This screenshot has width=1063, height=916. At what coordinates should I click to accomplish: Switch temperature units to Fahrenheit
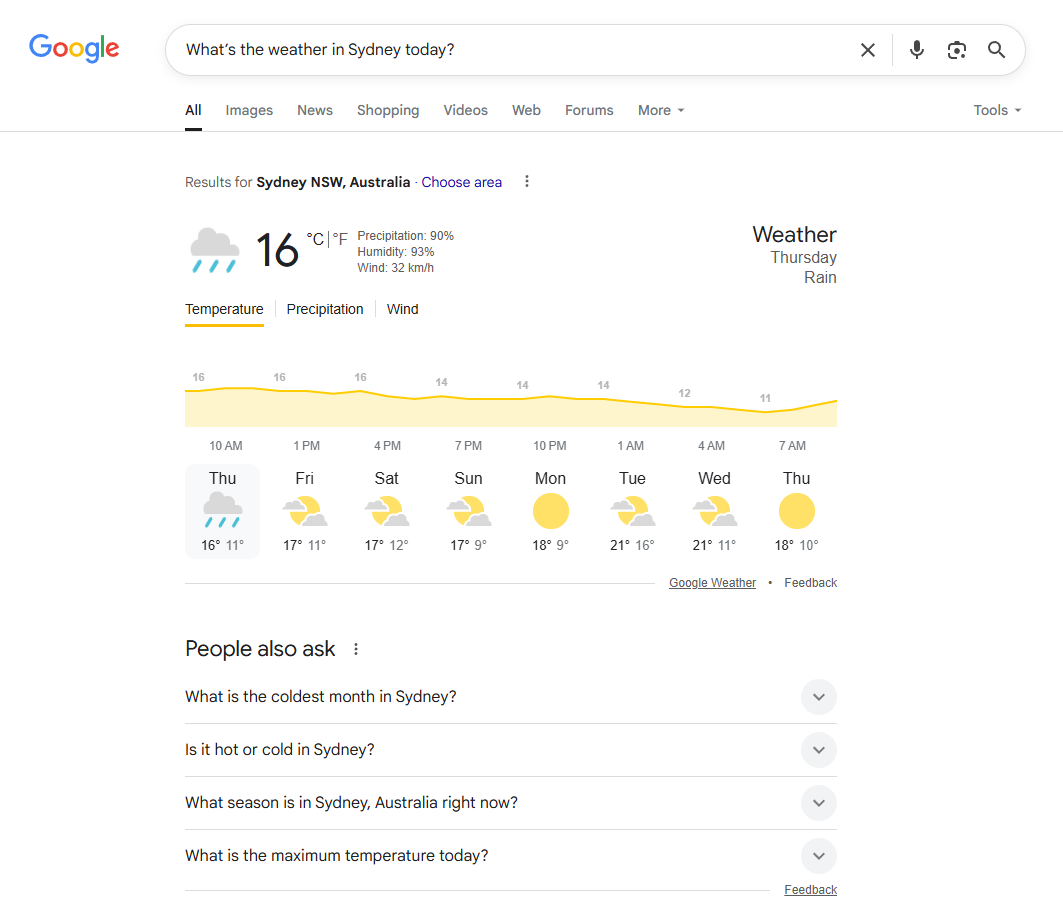(x=340, y=239)
